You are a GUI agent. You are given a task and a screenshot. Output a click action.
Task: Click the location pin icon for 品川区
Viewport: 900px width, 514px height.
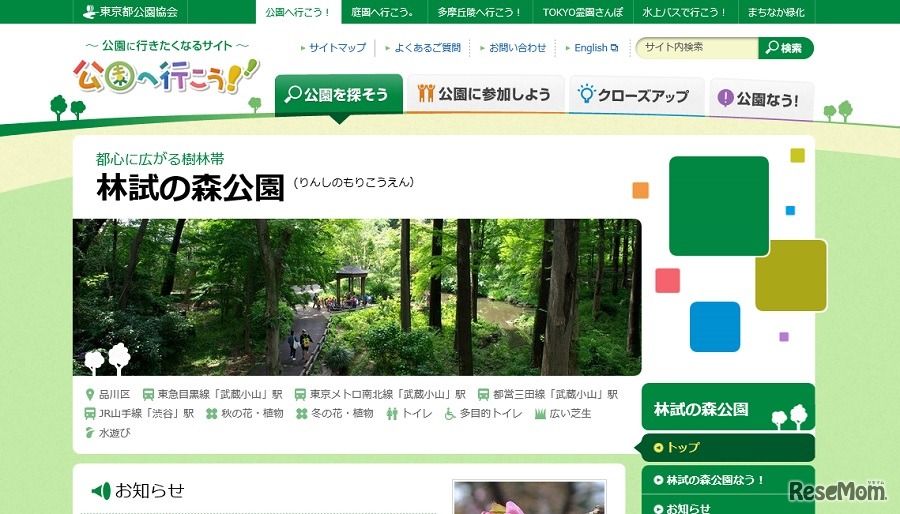[x=90, y=395]
